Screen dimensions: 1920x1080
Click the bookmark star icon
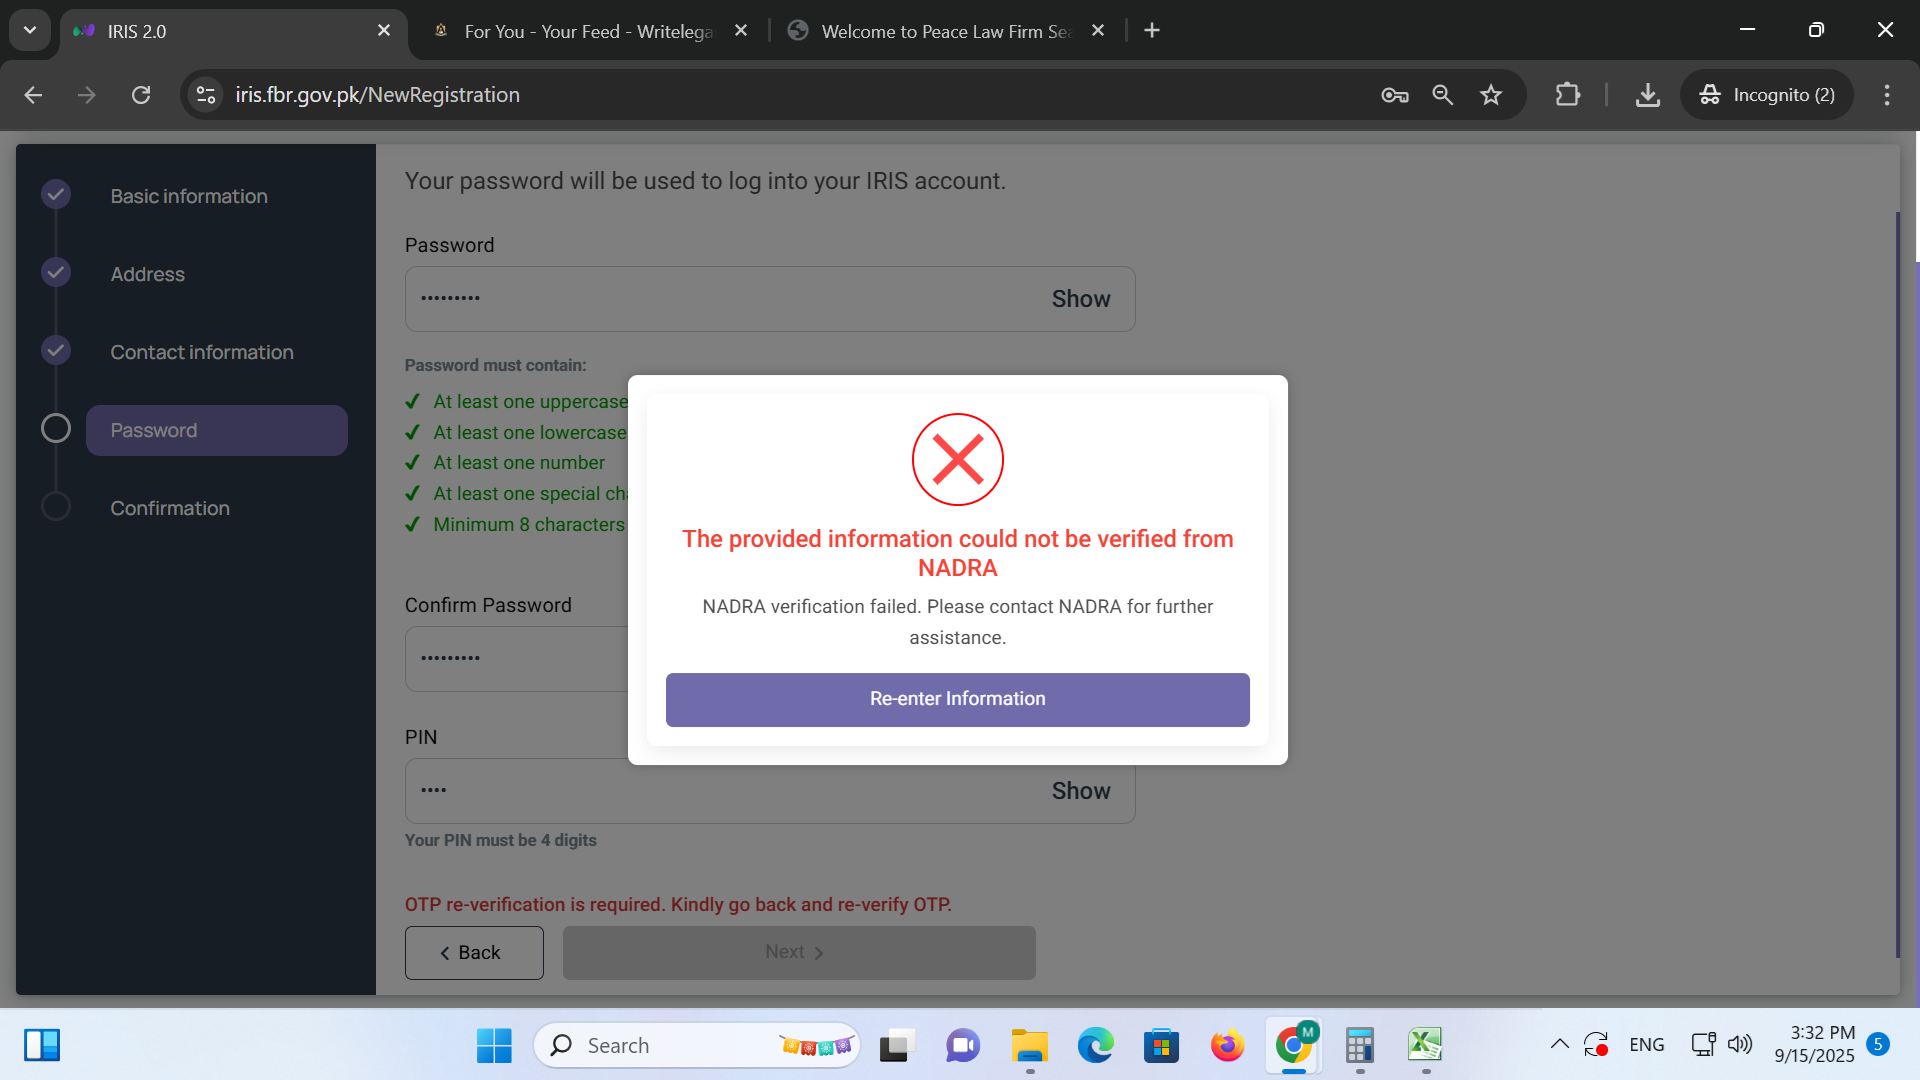(x=1491, y=95)
